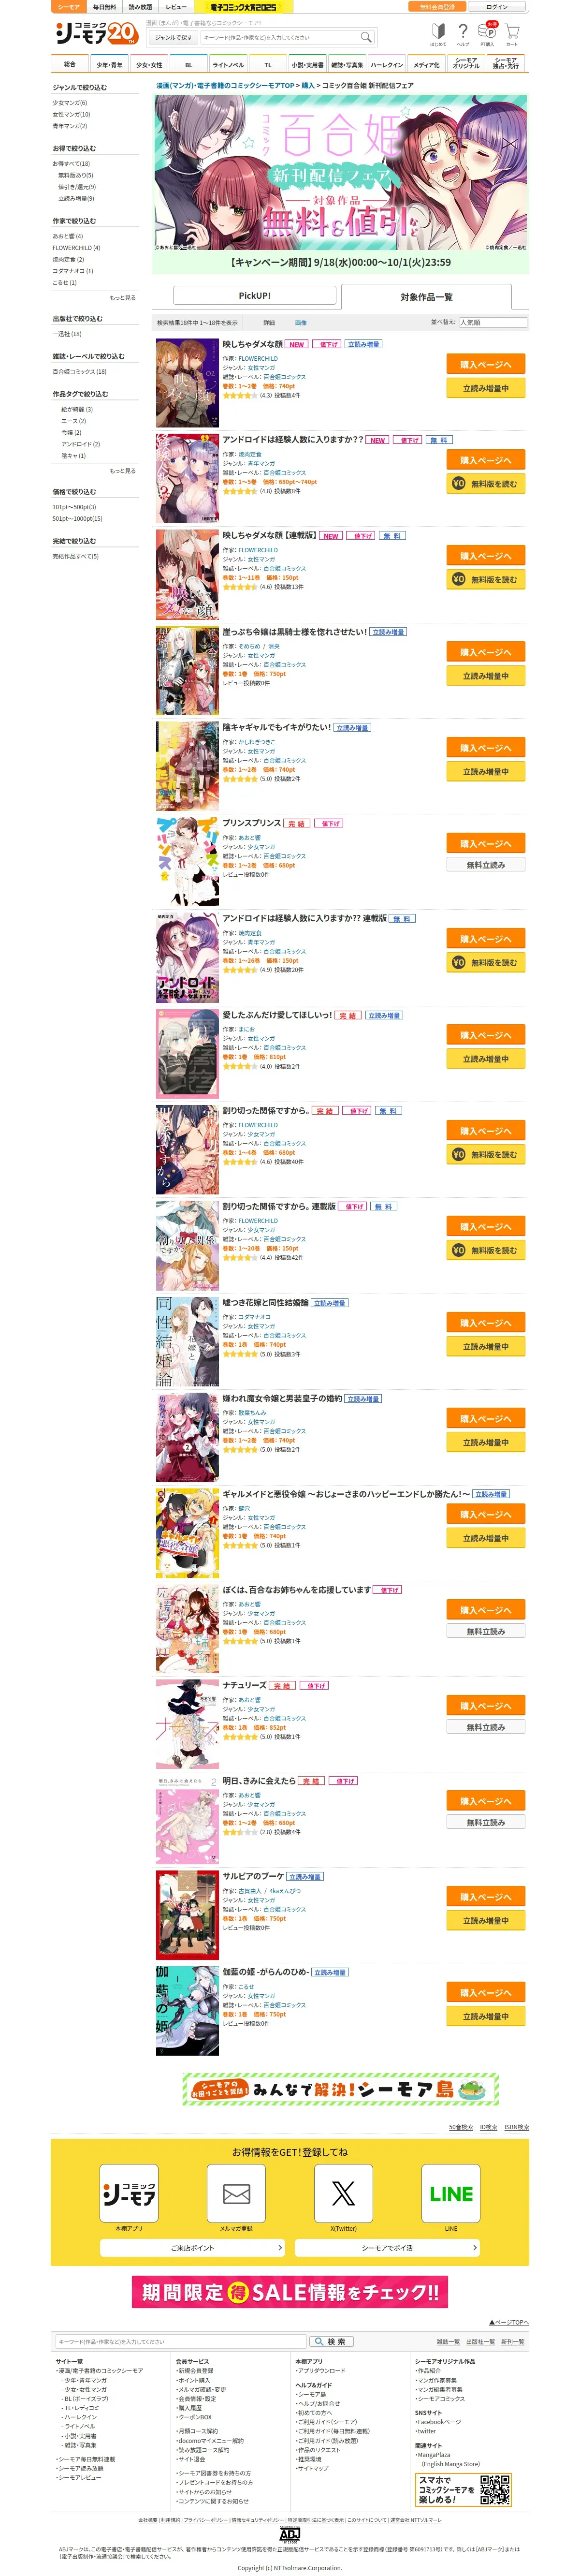The image size is (580, 2576).
Task: Click the LINE icon tile
Action: (451, 2194)
